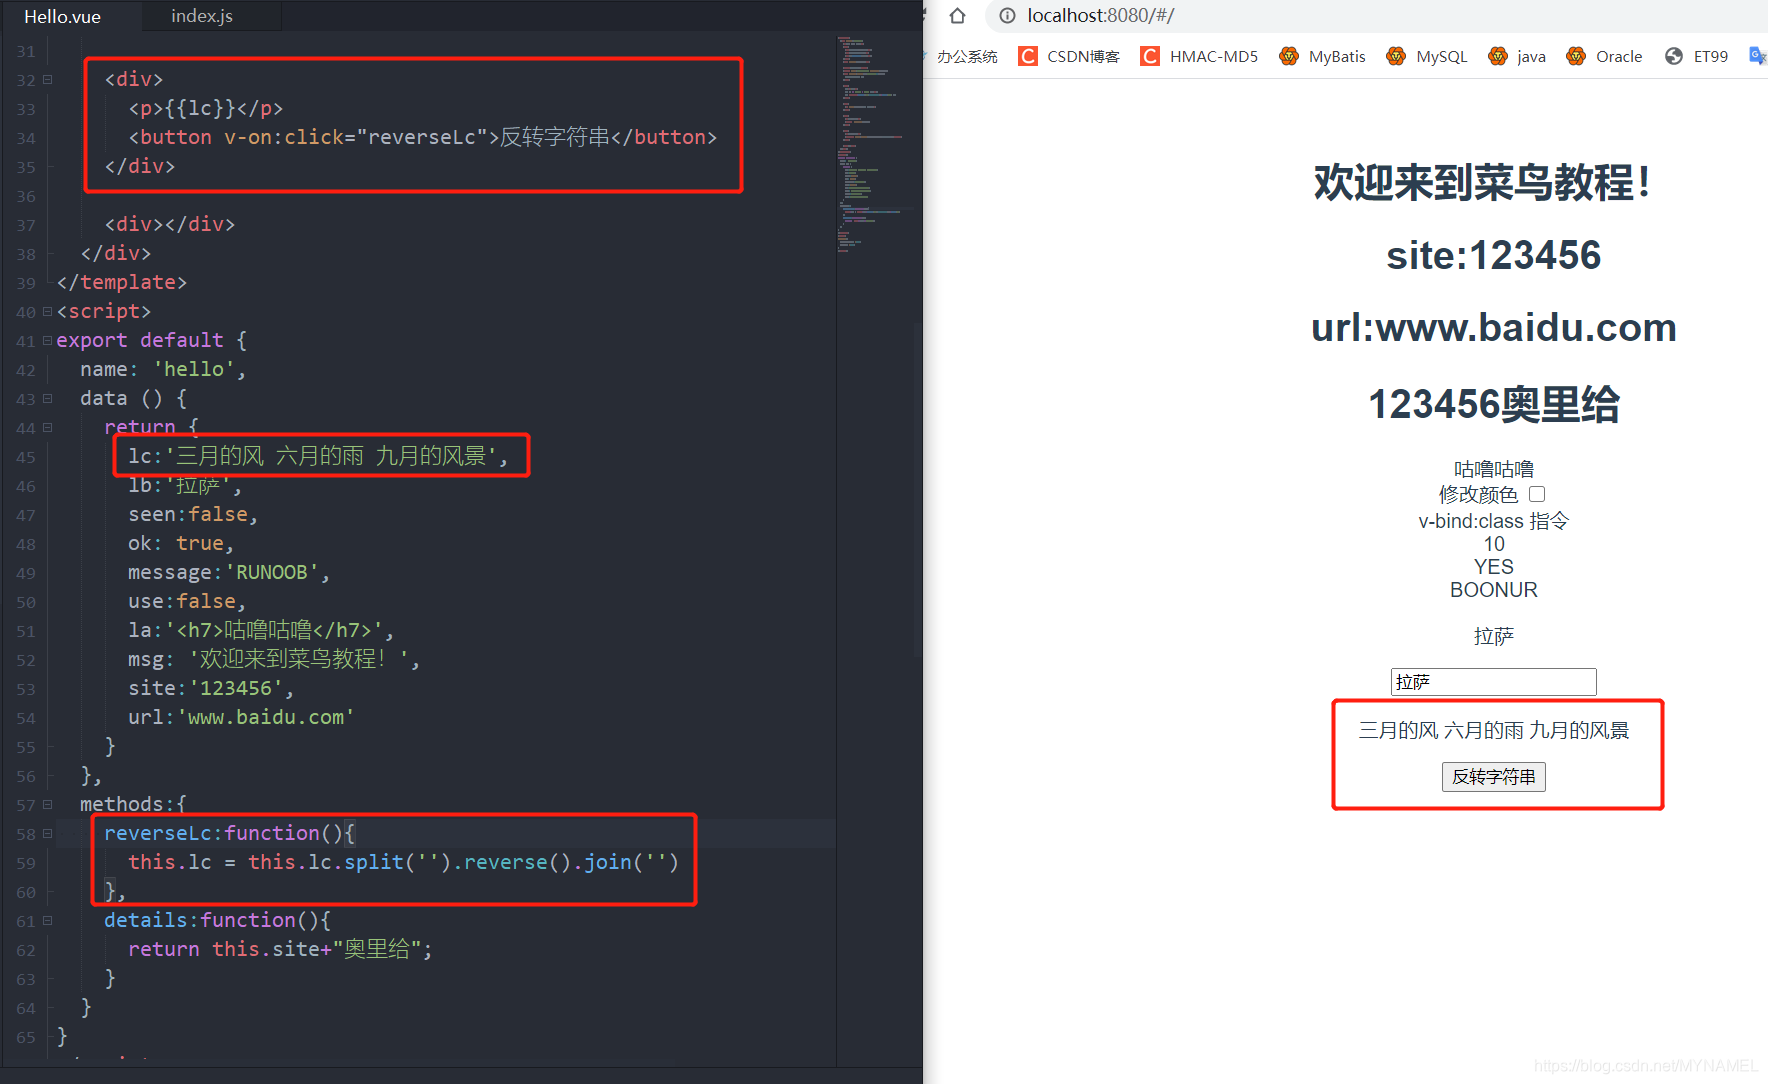Collapse the fold marker on line 41 export default

(47, 341)
